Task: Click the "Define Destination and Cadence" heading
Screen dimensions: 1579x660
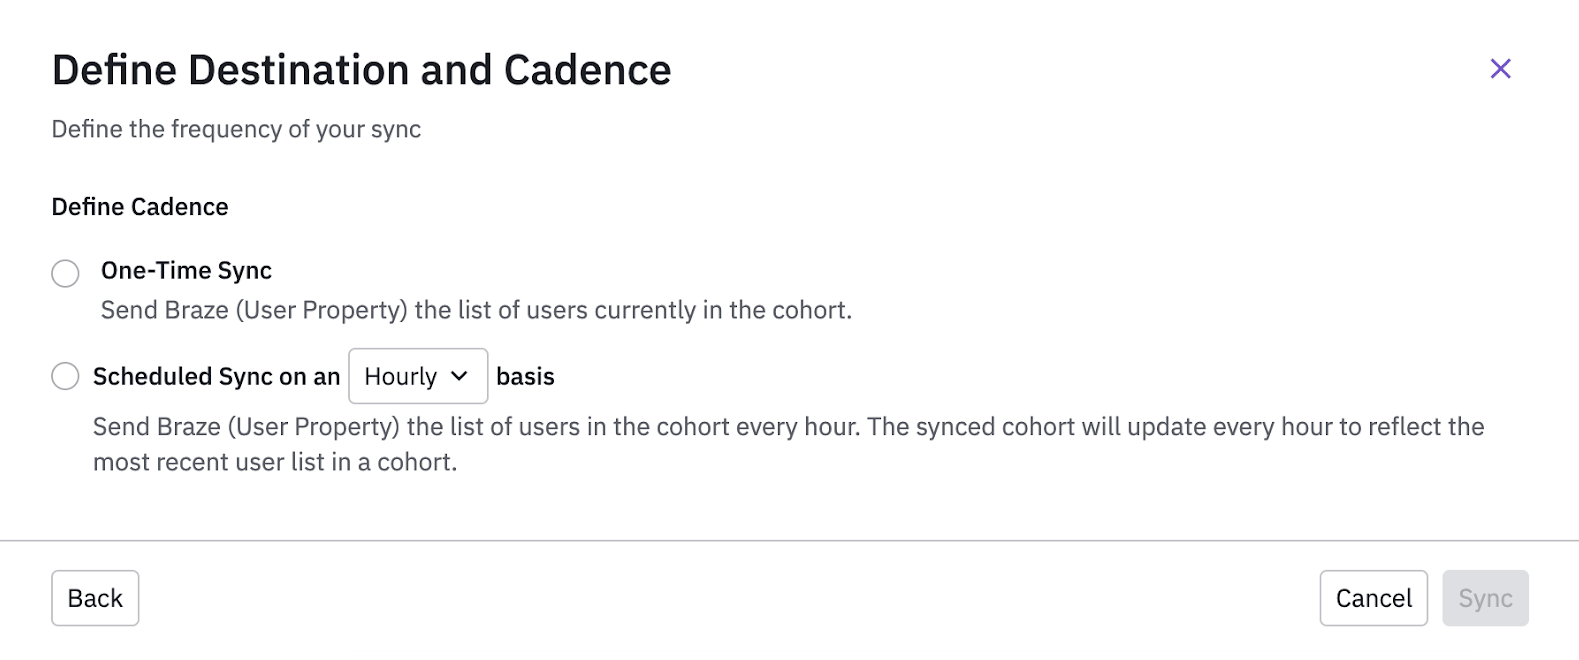Action: click(361, 70)
